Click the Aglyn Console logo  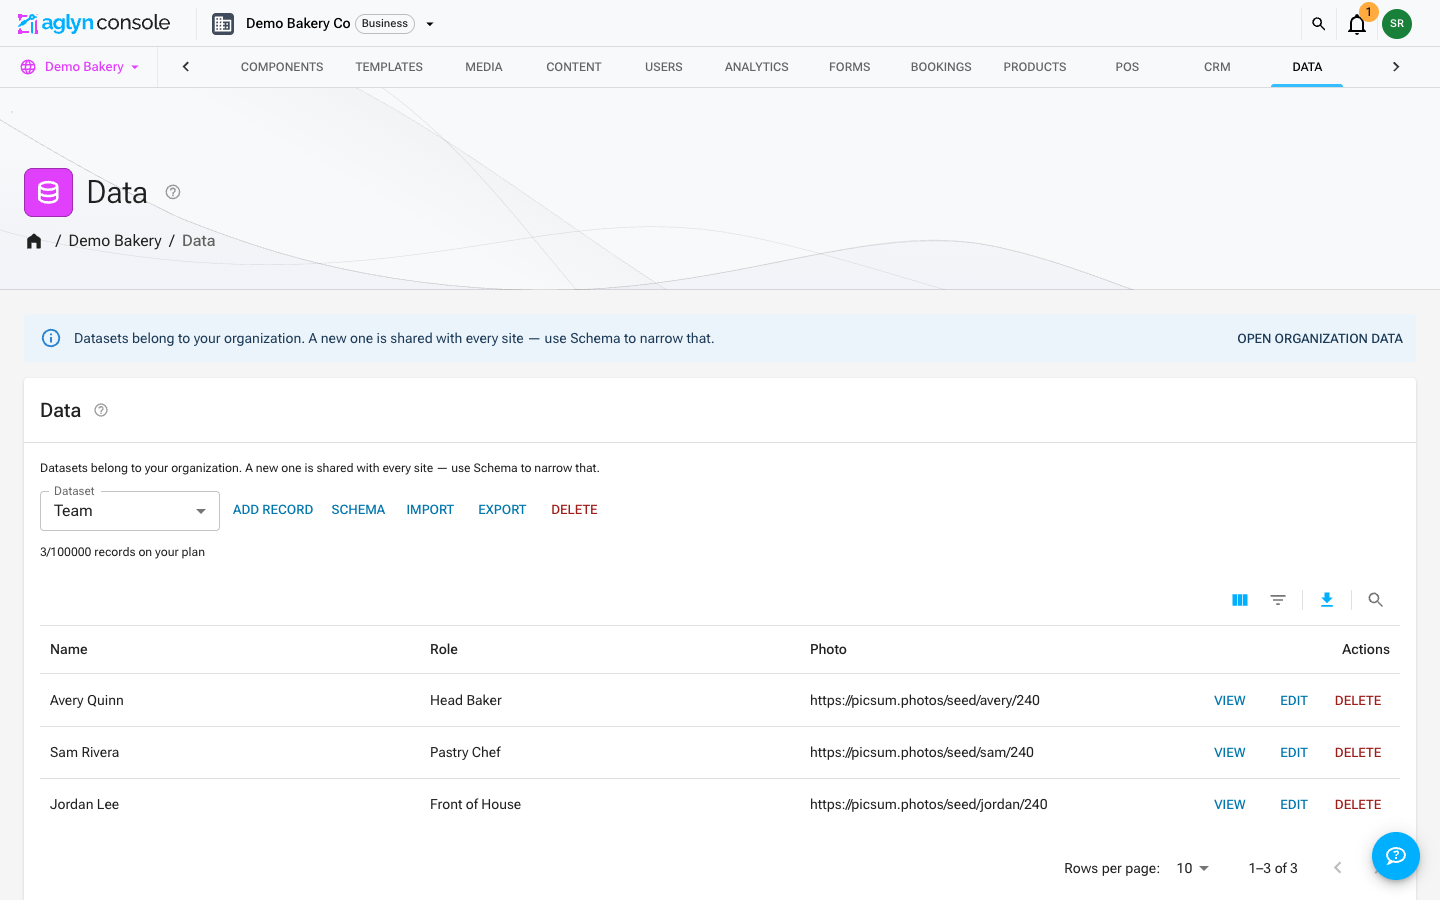(x=94, y=23)
